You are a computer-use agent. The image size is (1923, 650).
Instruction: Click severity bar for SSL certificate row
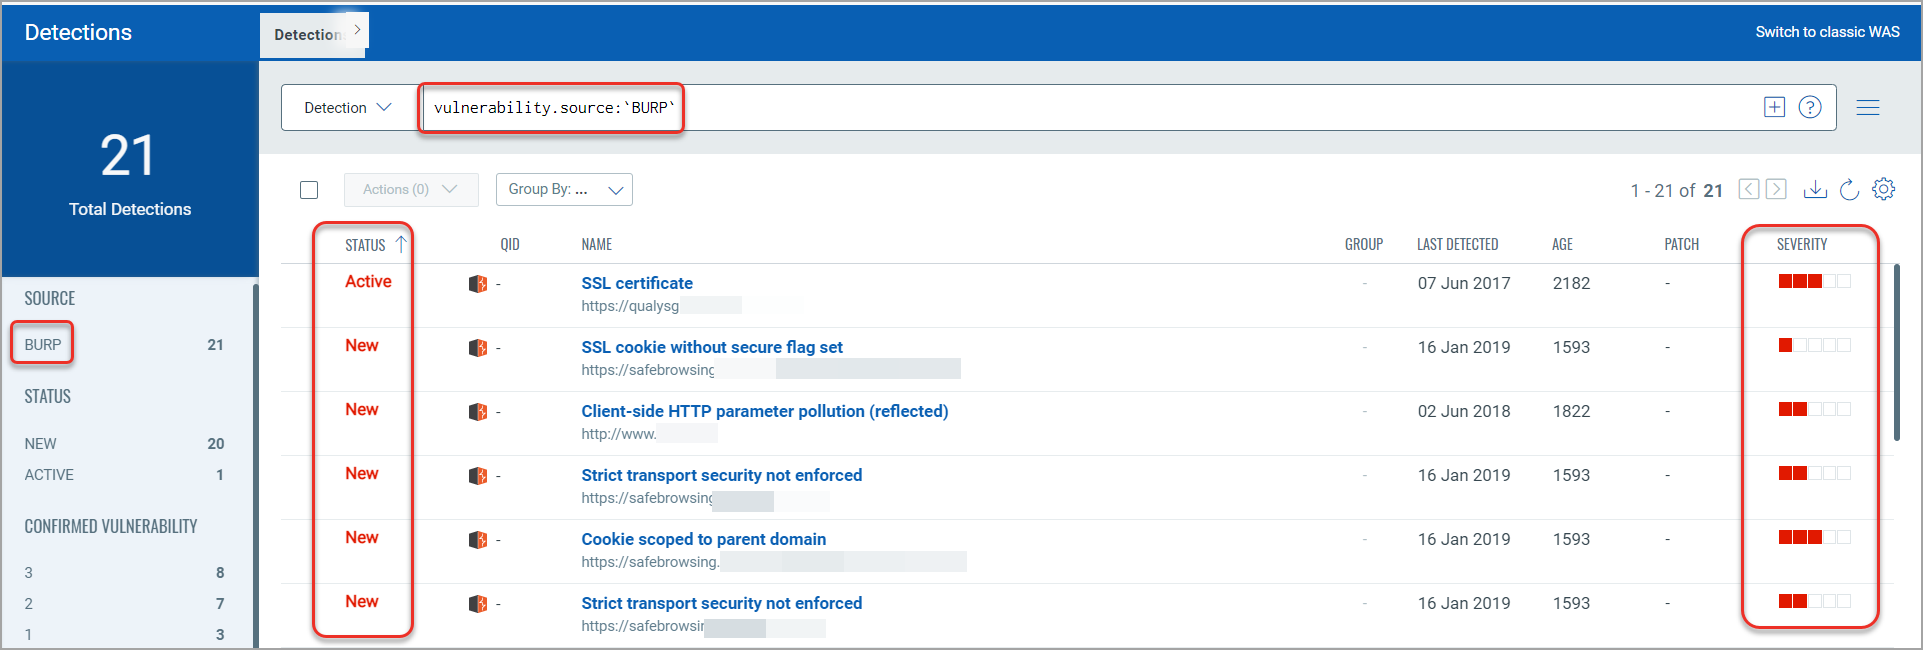(x=1815, y=281)
